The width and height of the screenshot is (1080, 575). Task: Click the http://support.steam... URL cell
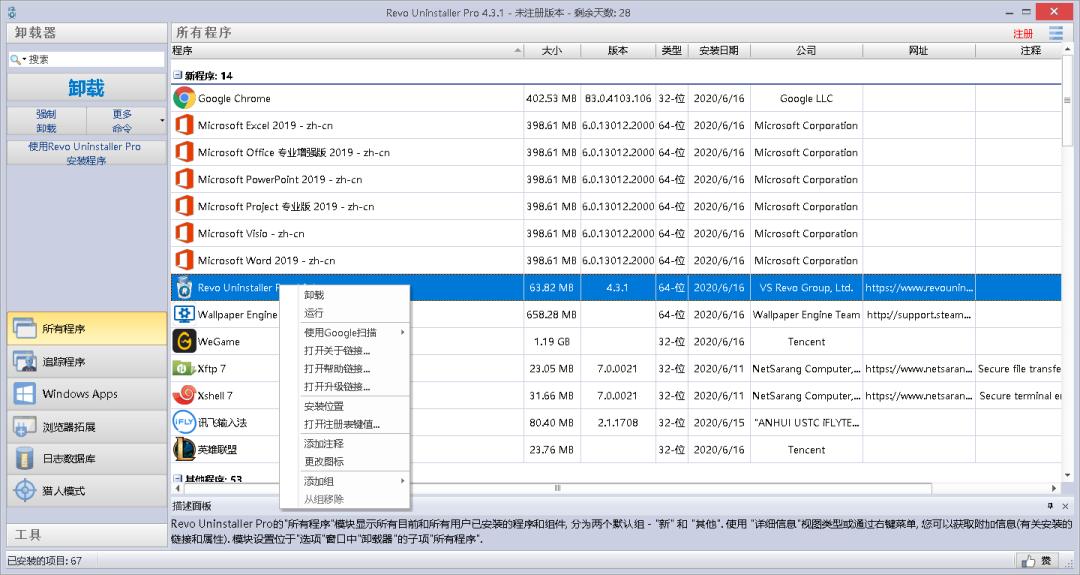pyautogui.click(x=918, y=314)
